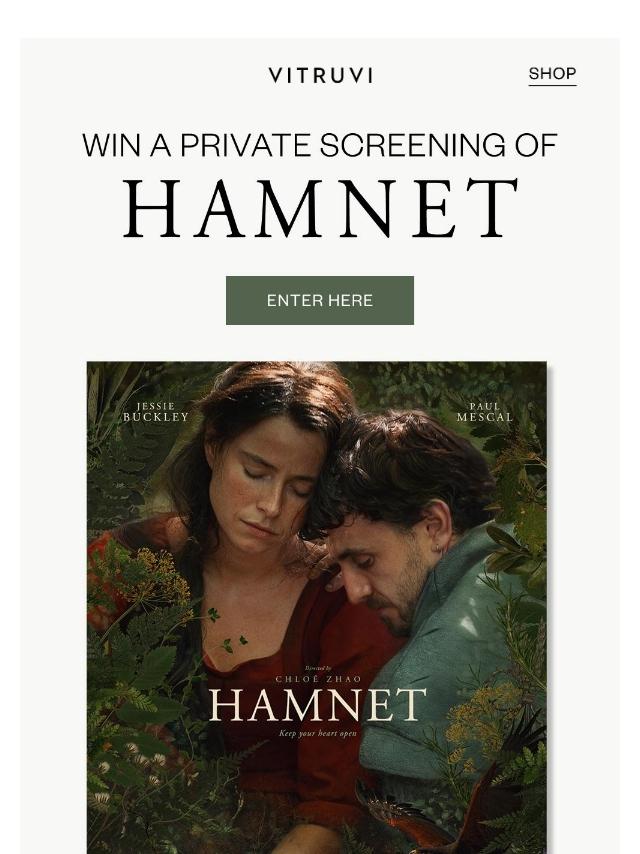
Task: Click the green ENTER HERE button
Action: [320, 300]
